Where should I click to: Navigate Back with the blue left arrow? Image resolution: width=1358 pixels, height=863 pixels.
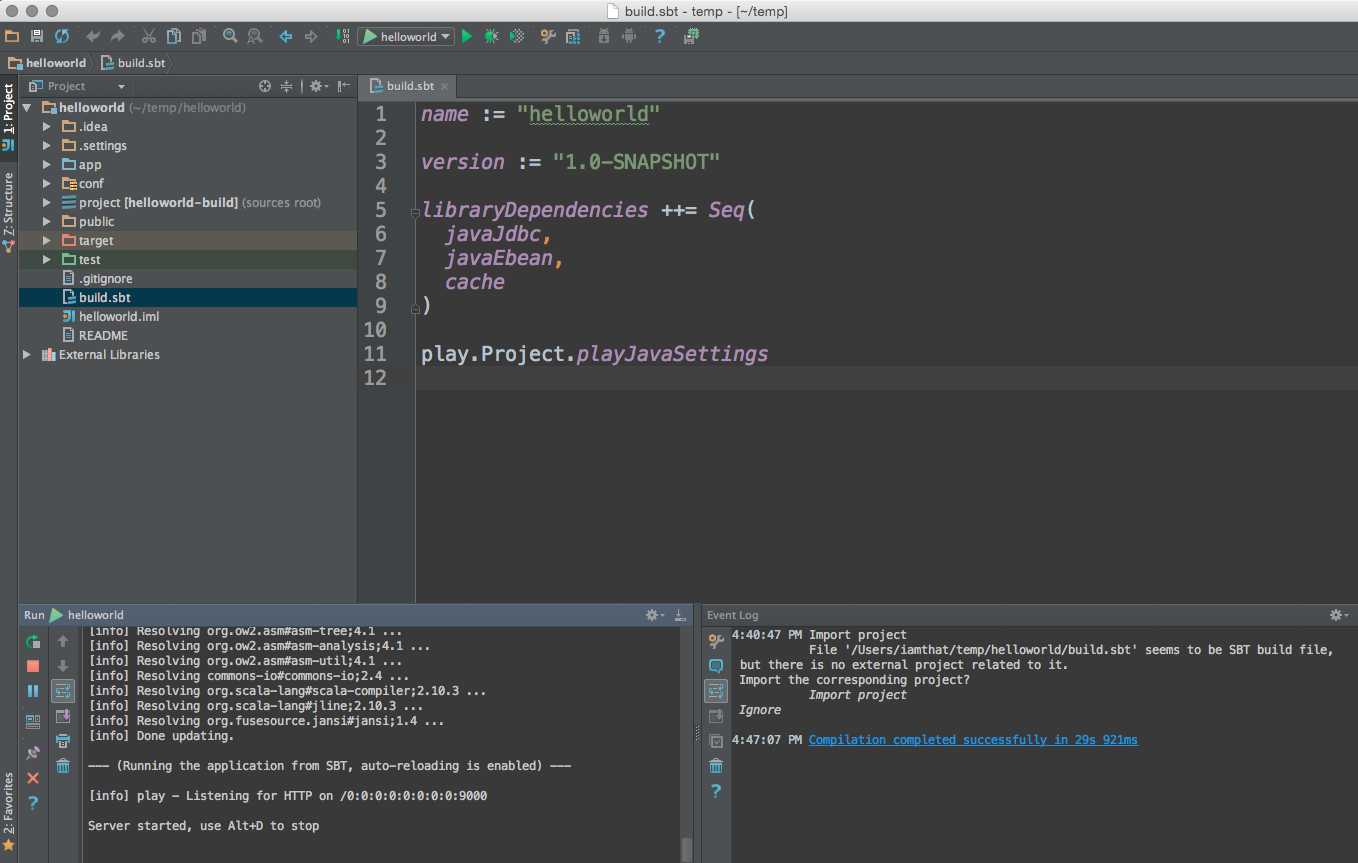[x=285, y=36]
